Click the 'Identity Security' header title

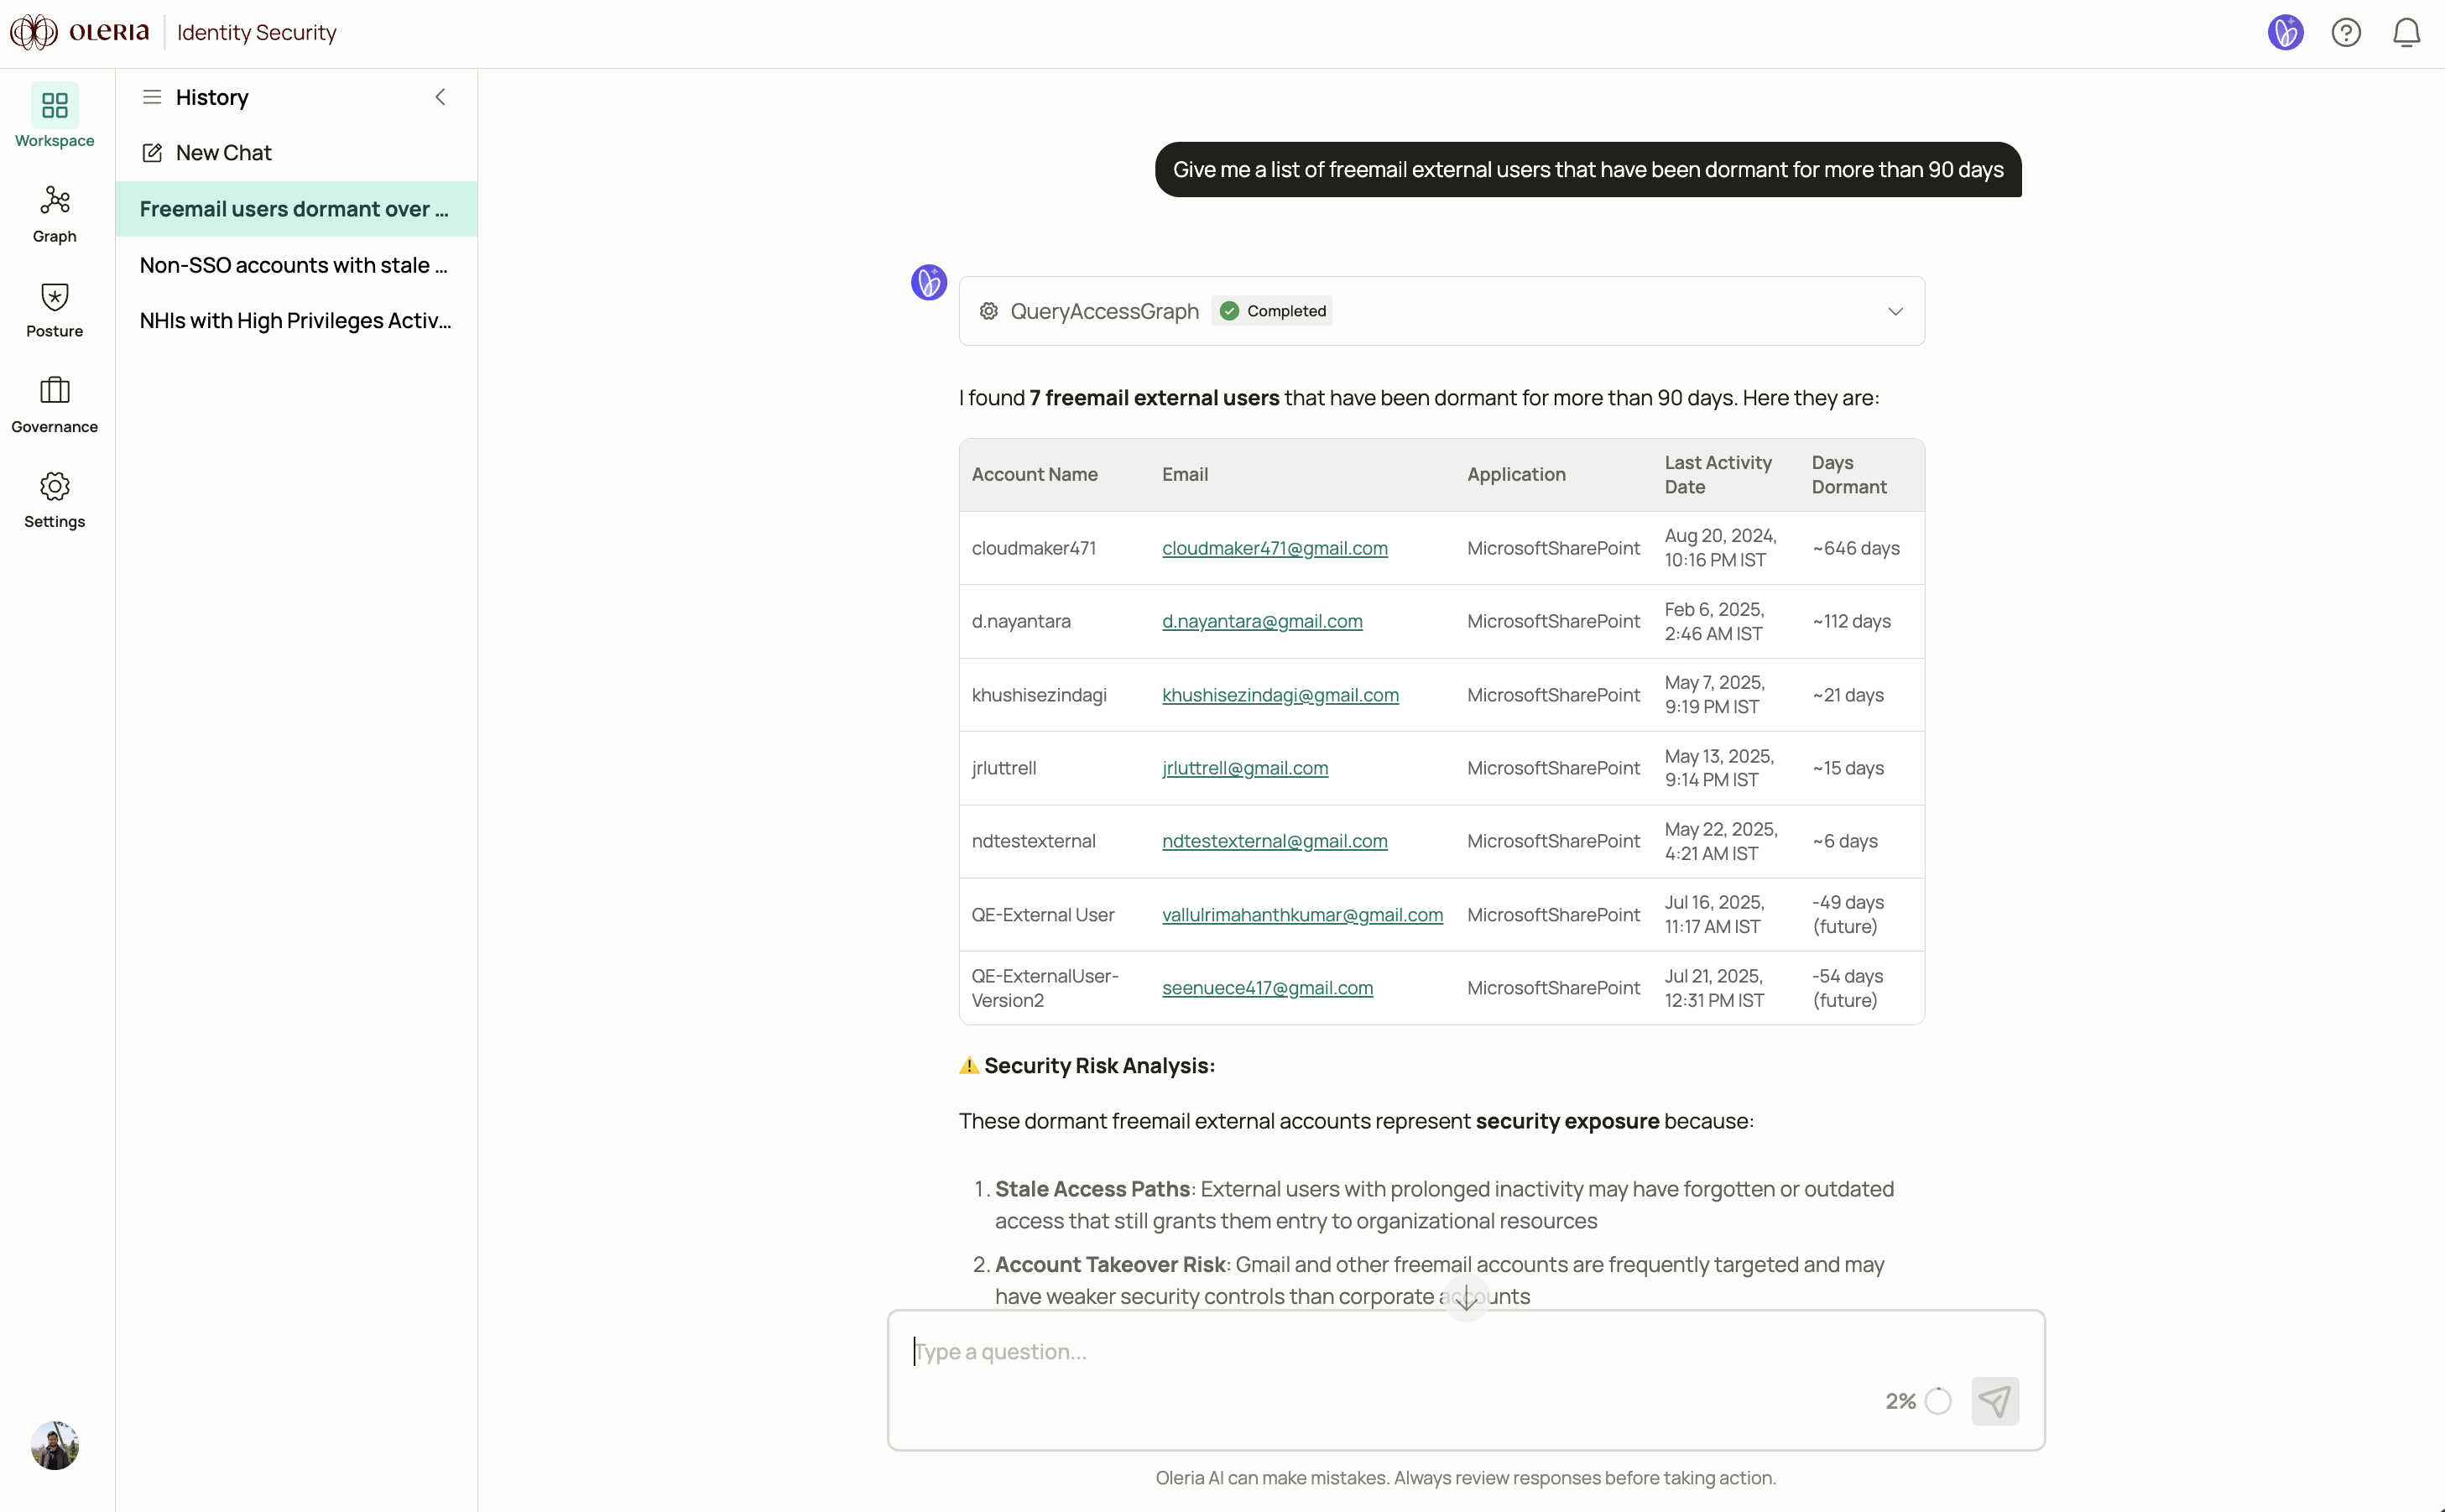coord(257,32)
